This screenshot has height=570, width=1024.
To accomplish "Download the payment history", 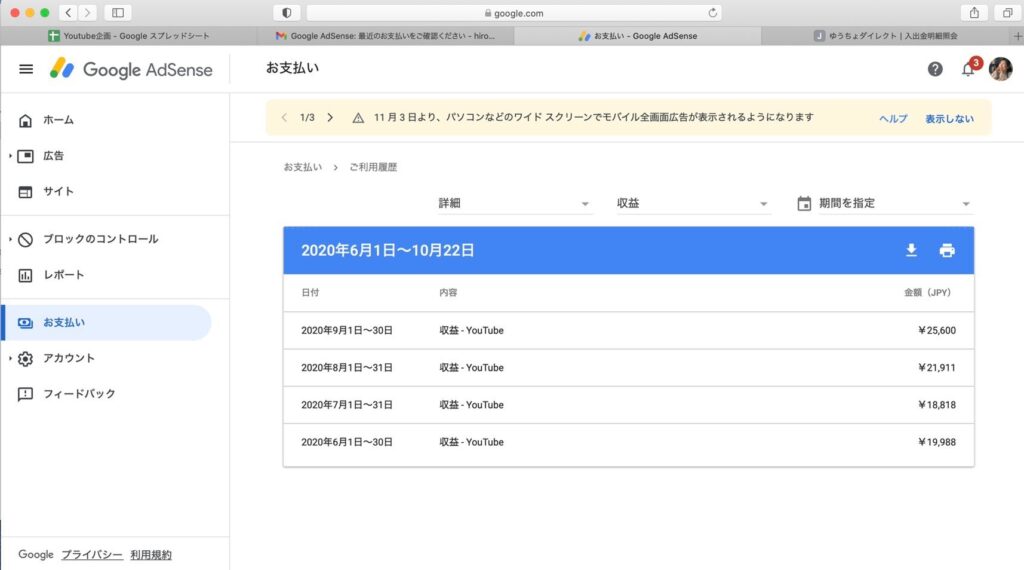I will click(x=912, y=250).
